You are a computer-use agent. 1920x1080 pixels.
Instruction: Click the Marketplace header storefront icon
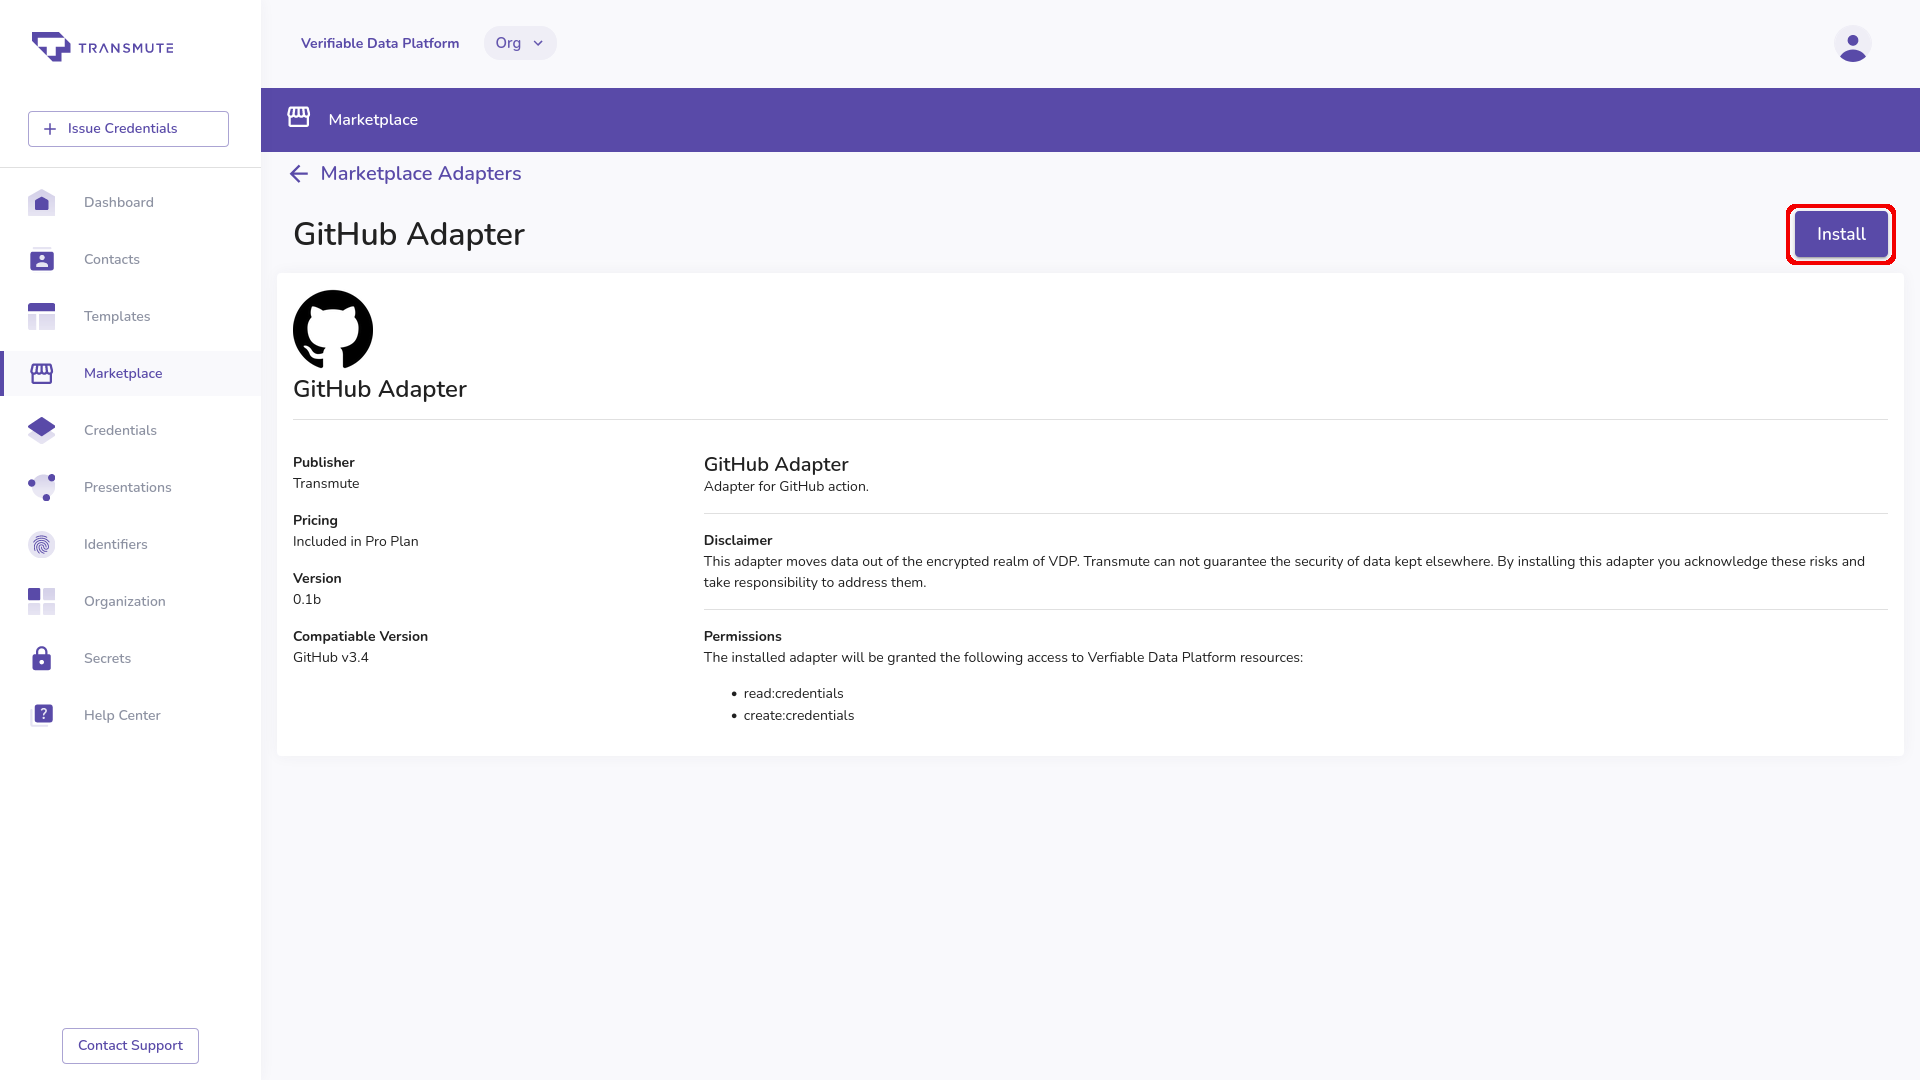(x=299, y=118)
